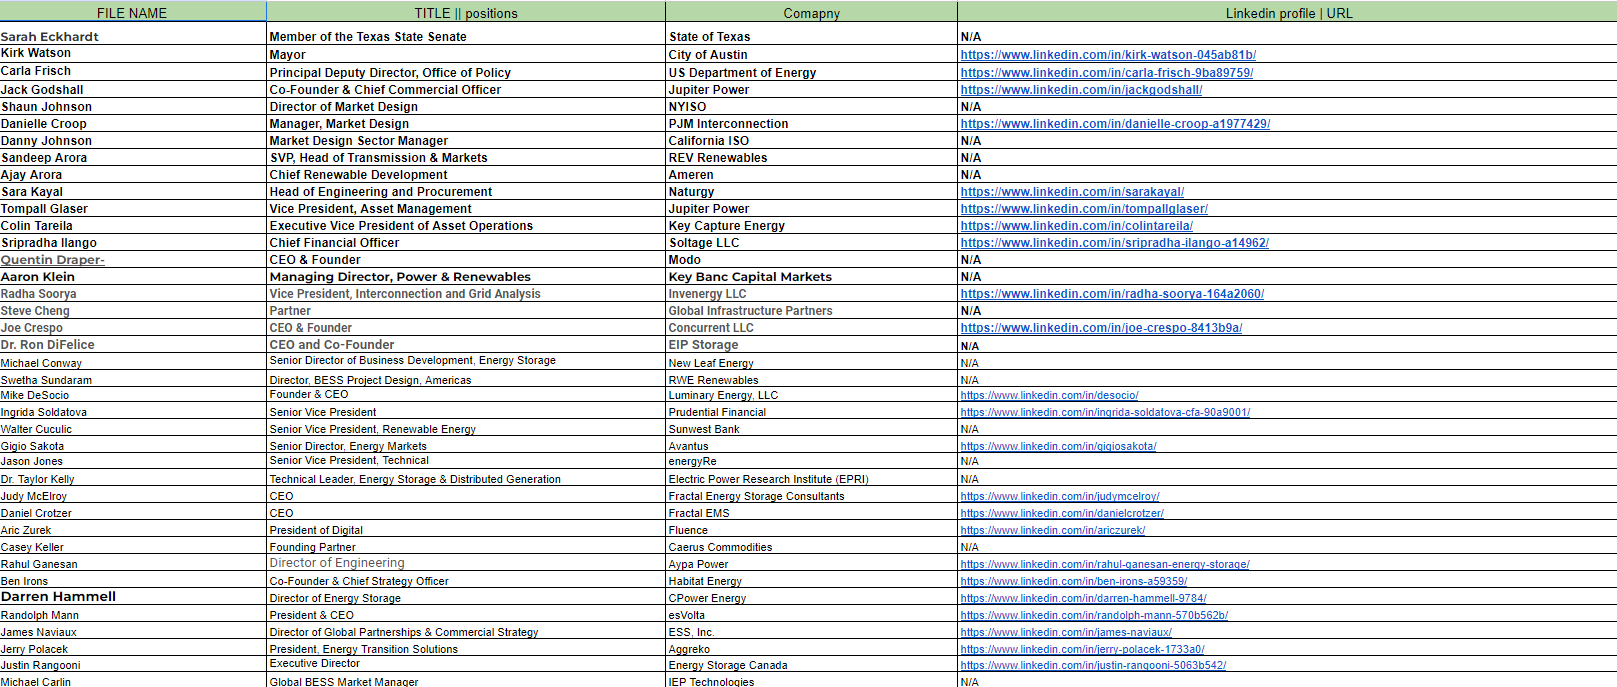Screen dimensions: 1617x687
Task: Select the Comapny header cell
Action: [x=811, y=13]
